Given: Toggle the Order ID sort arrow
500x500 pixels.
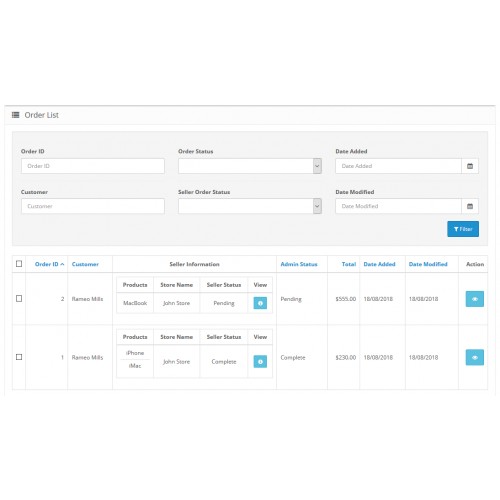Looking at the screenshot, I should click(62, 264).
